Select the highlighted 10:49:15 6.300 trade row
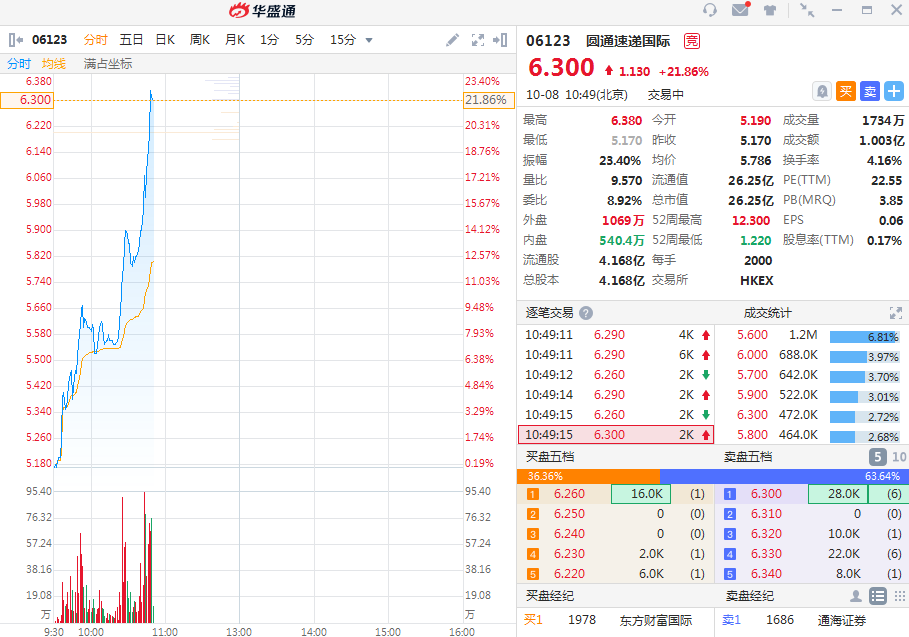The height and width of the screenshot is (637, 909). point(616,435)
